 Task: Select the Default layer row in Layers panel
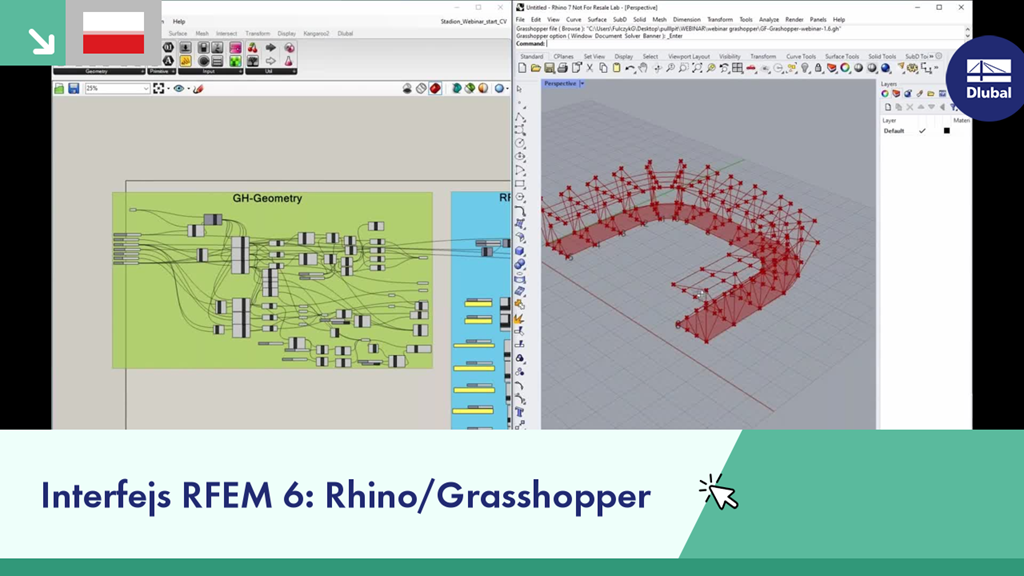[925, 131]
